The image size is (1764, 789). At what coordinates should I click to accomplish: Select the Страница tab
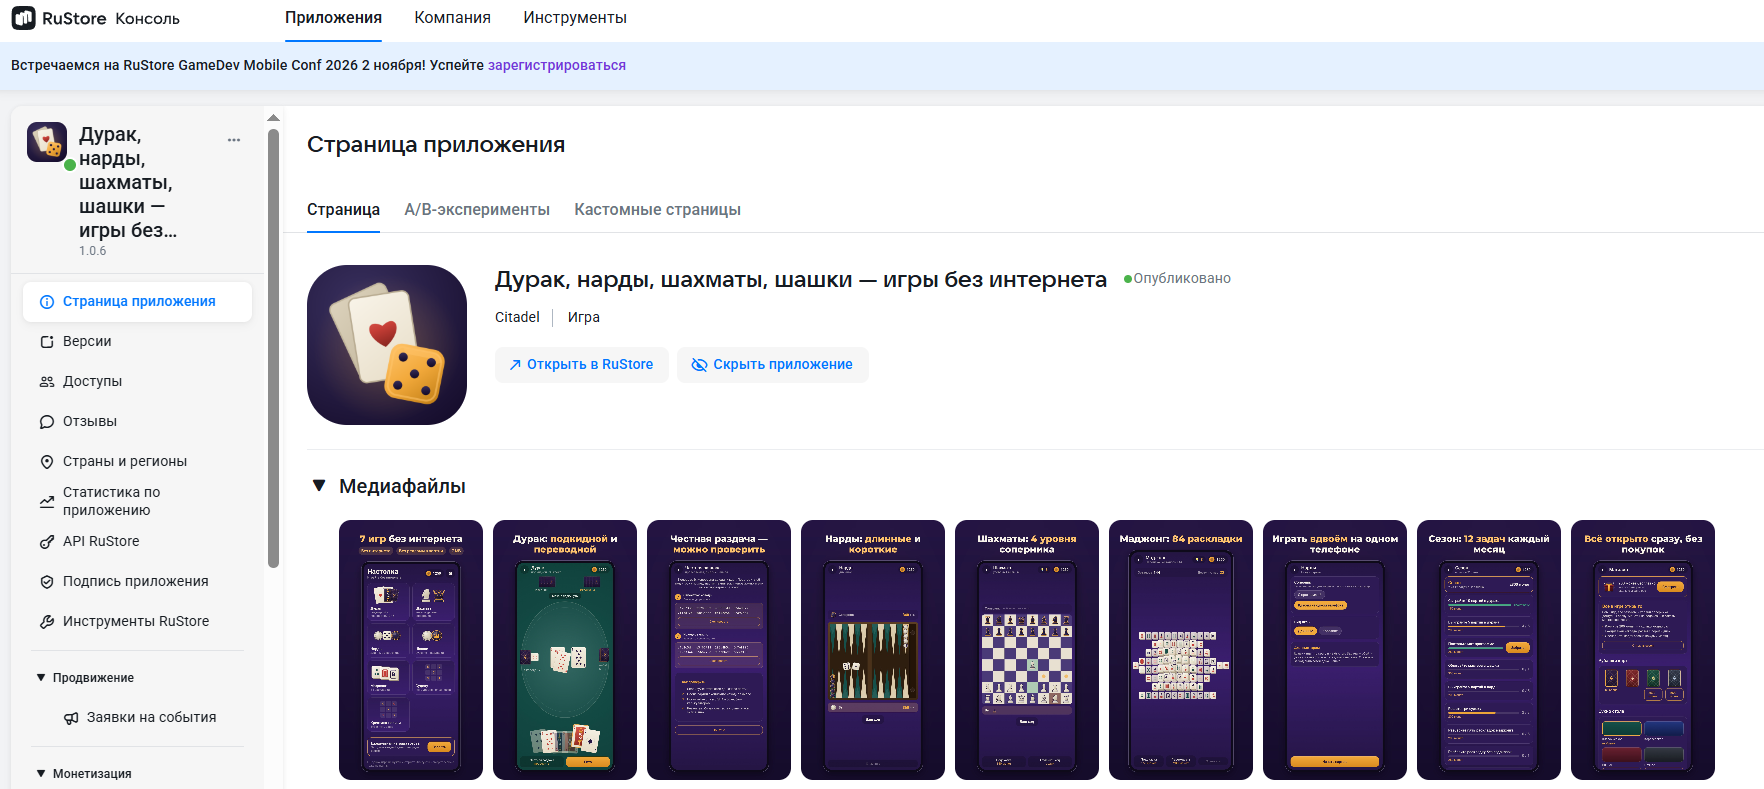[x=343, y=210]
